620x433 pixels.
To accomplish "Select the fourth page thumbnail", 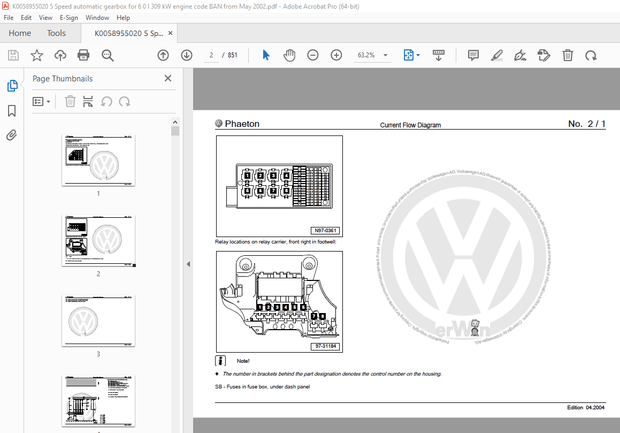I will point(98,401).
